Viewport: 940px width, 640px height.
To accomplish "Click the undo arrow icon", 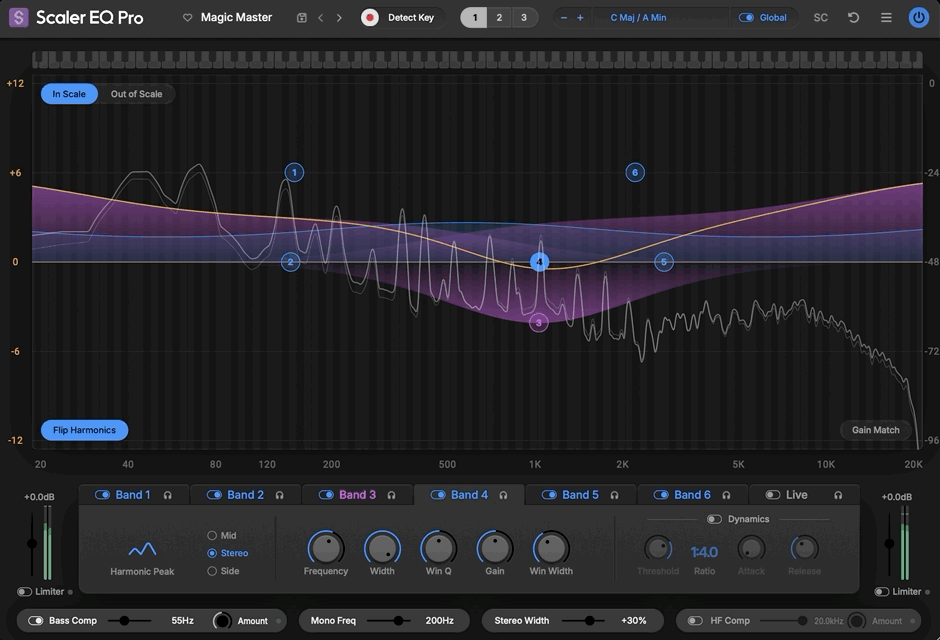I will pyautogui.click(x=854, y=18).
